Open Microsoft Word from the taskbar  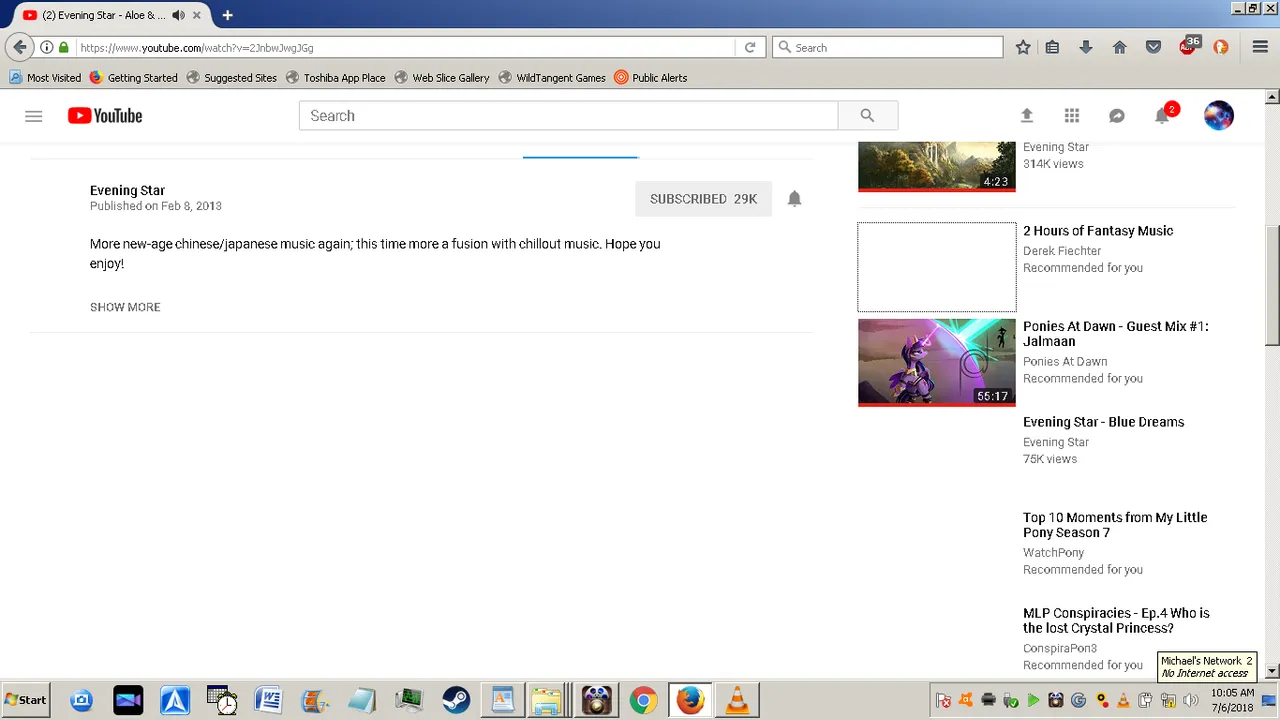(268, 700)
